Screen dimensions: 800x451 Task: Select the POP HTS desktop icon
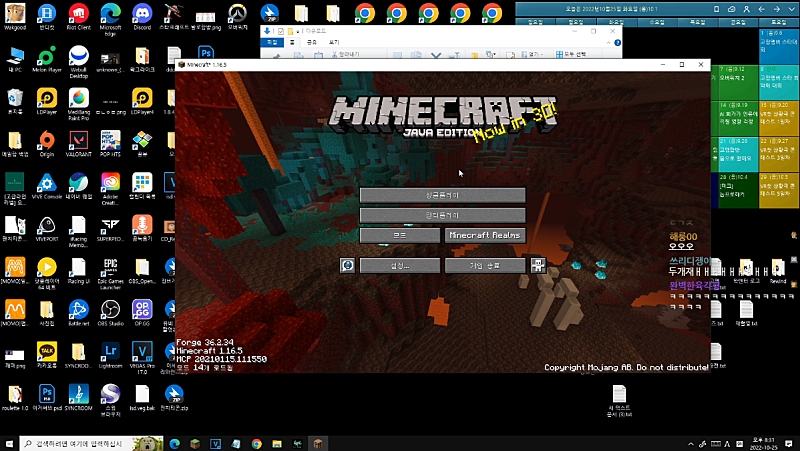click(x=110, y=144)
